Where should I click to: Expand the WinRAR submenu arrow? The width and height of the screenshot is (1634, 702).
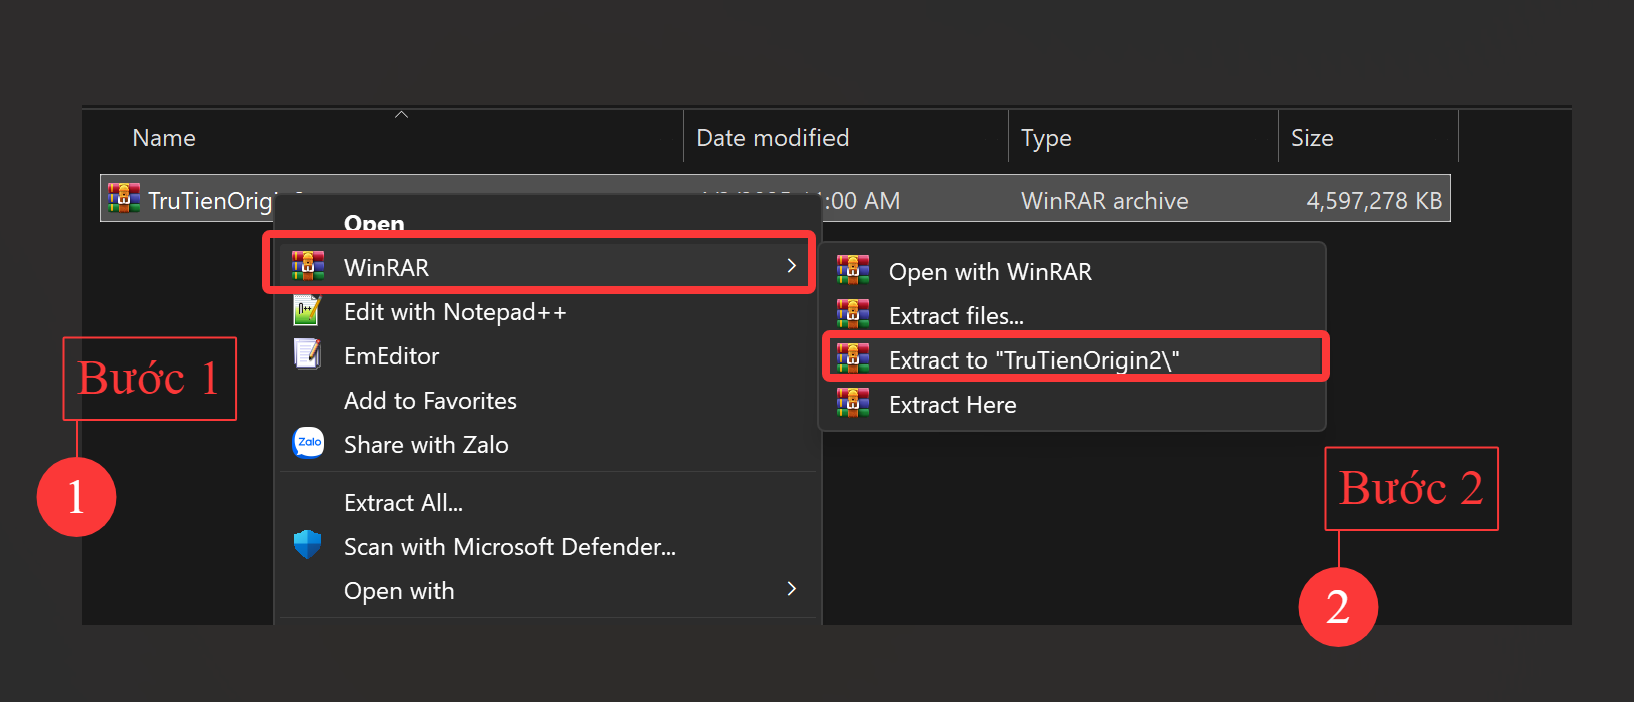point(792,266)
